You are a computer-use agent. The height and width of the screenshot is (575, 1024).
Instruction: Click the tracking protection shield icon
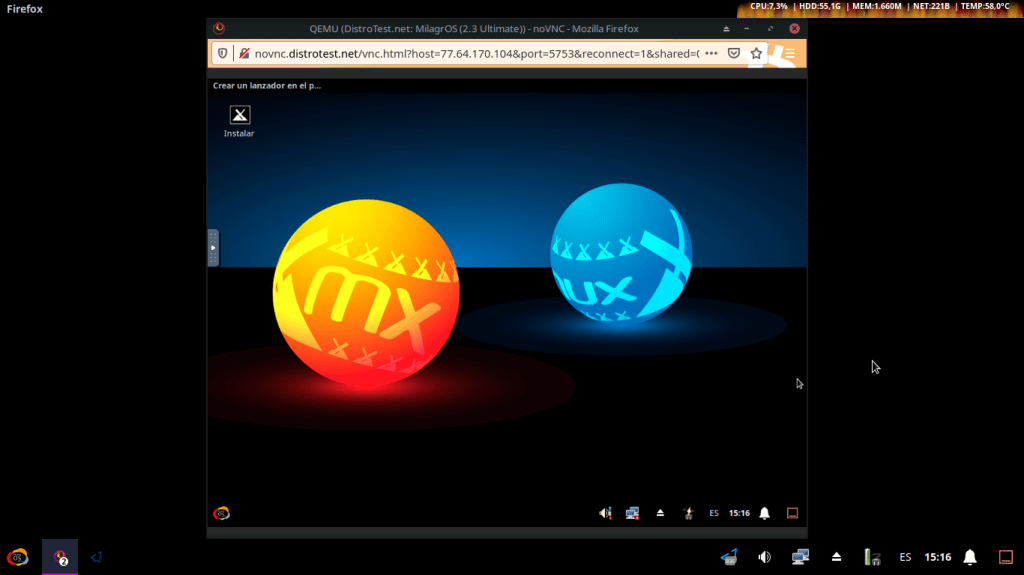point(220,53)
